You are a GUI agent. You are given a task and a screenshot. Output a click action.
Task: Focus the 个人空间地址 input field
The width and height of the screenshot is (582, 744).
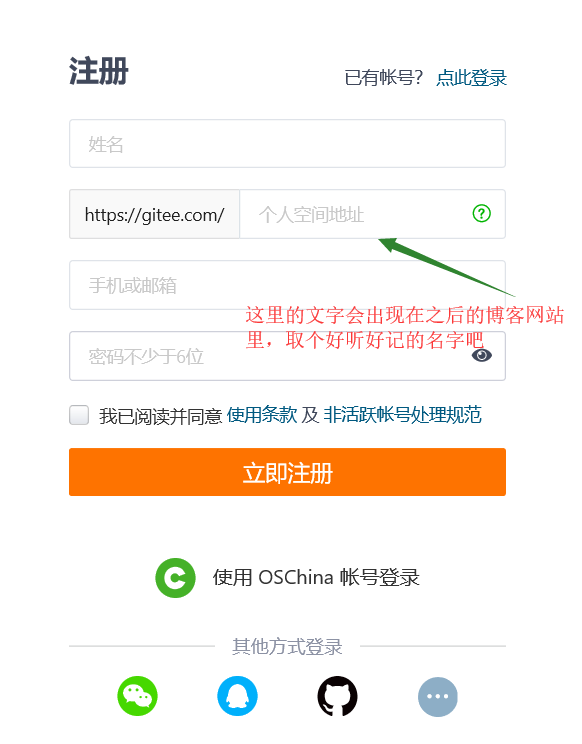[x=372, y=214]
